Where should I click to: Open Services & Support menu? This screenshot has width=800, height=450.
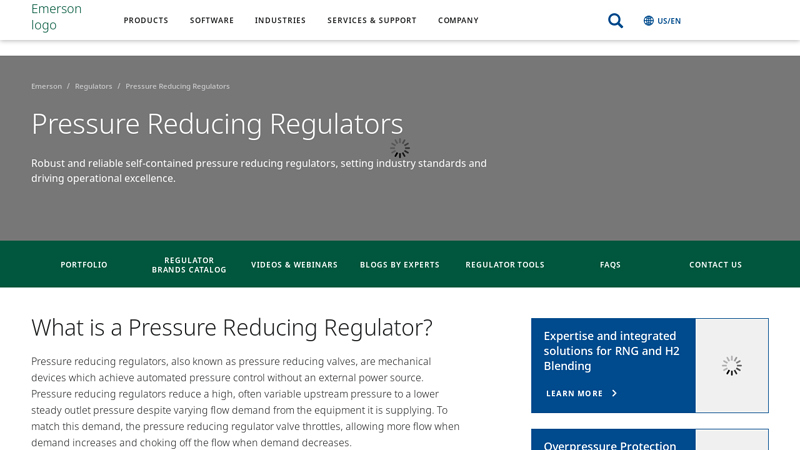tap(372, 20)
